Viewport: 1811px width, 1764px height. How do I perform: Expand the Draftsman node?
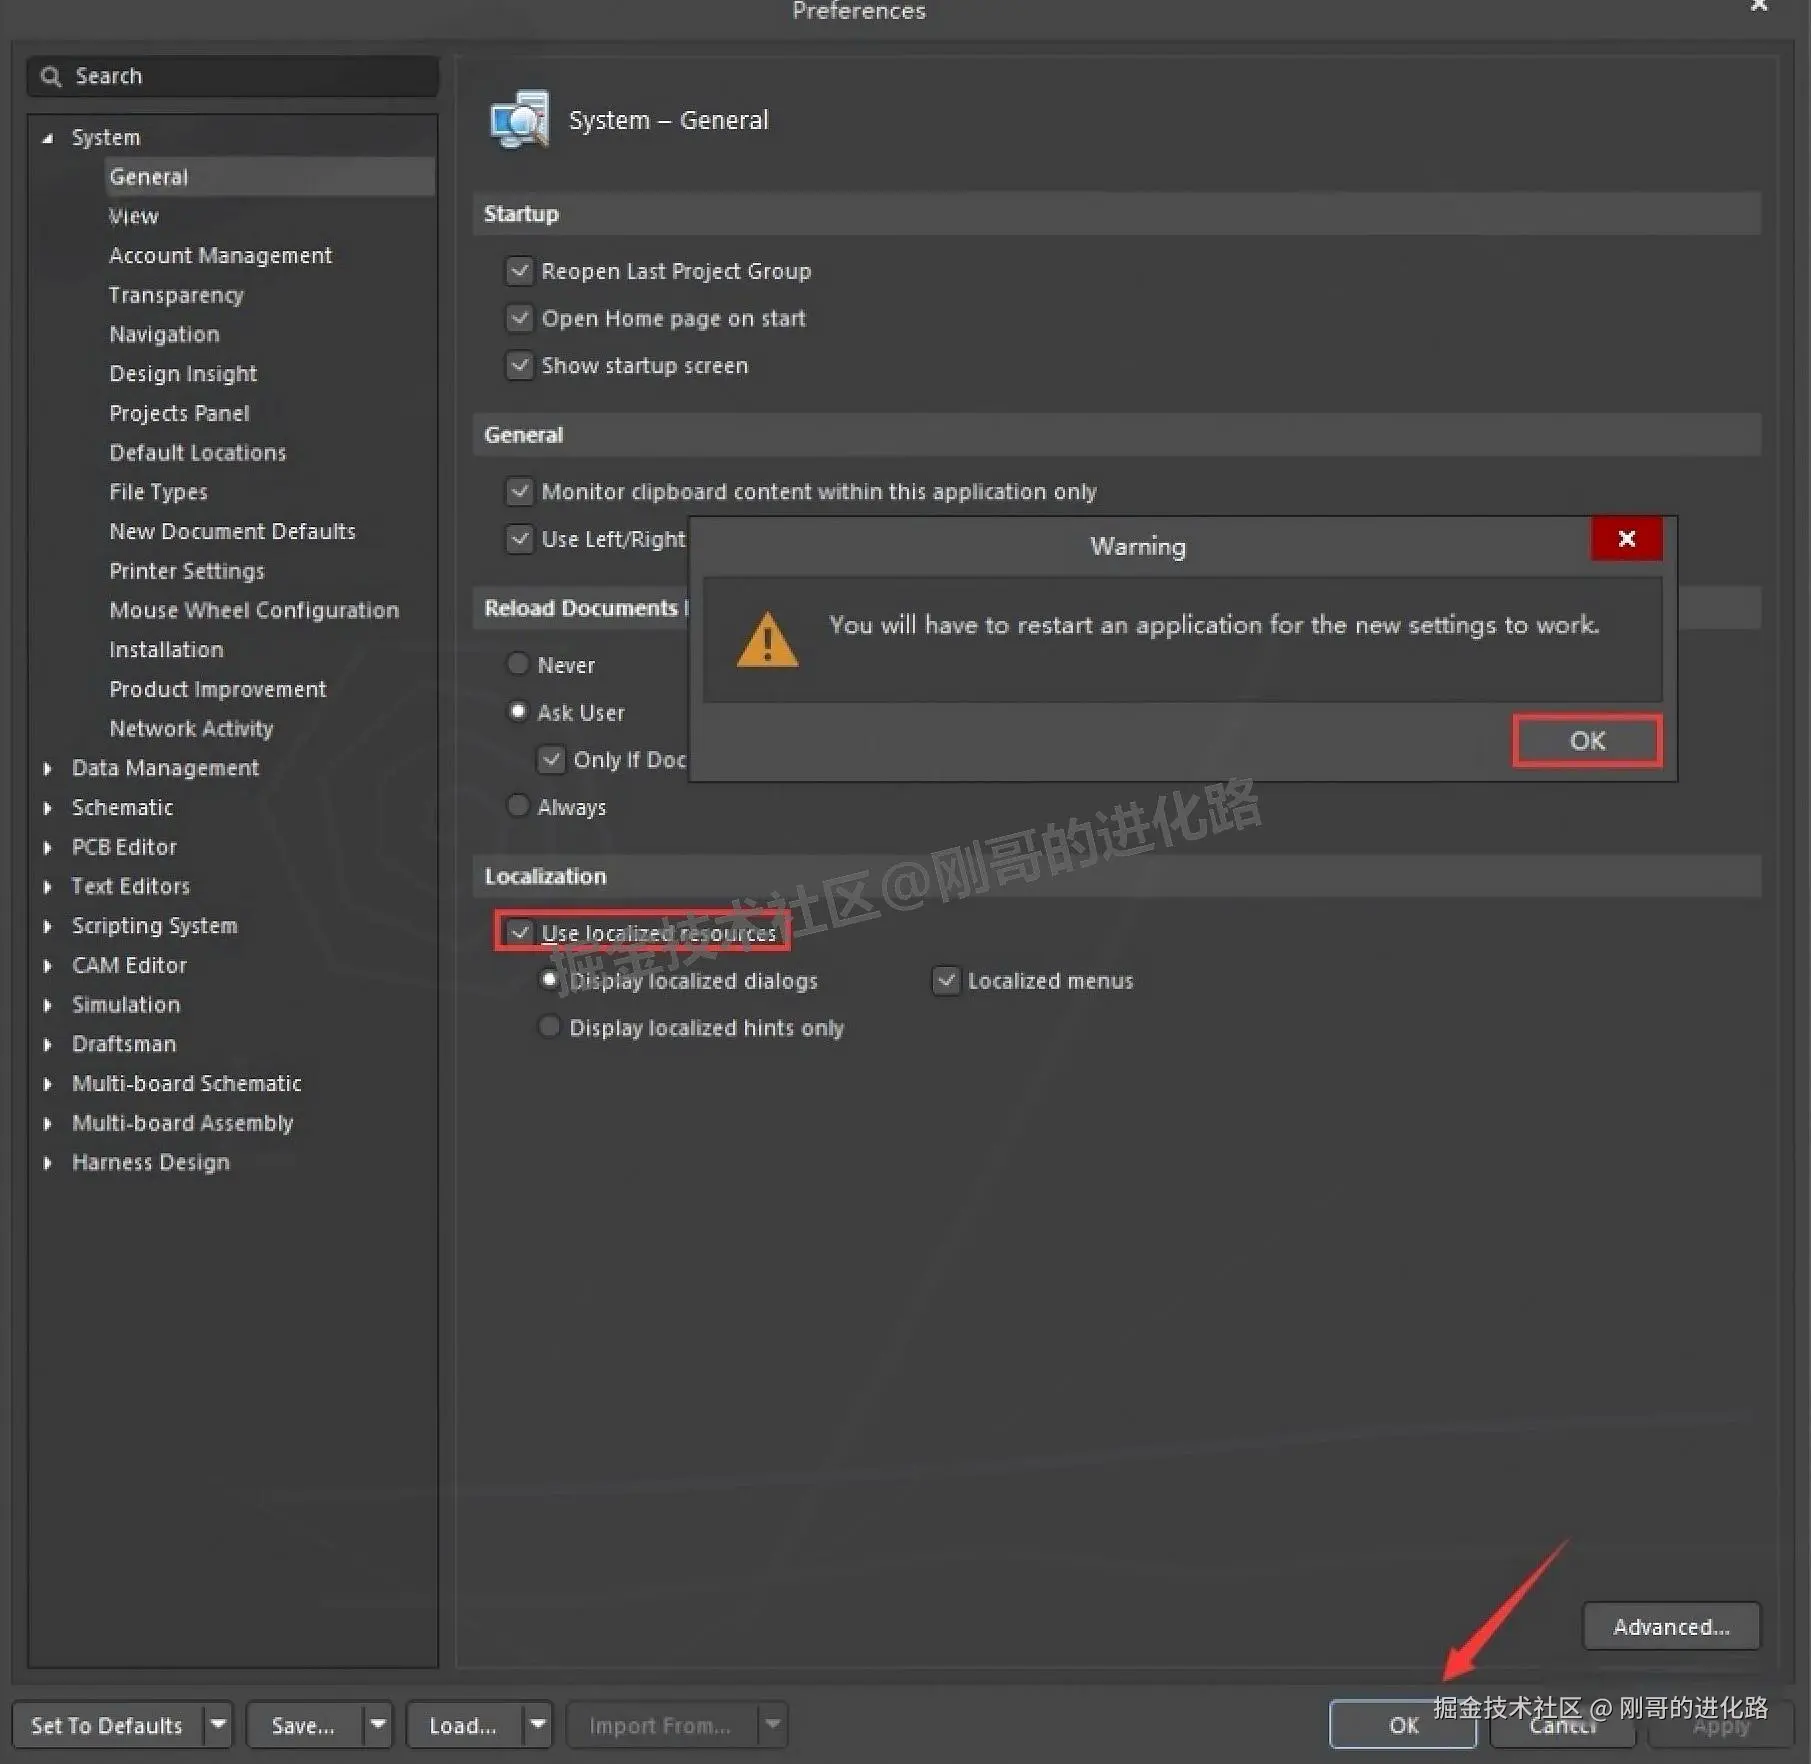47,1044
